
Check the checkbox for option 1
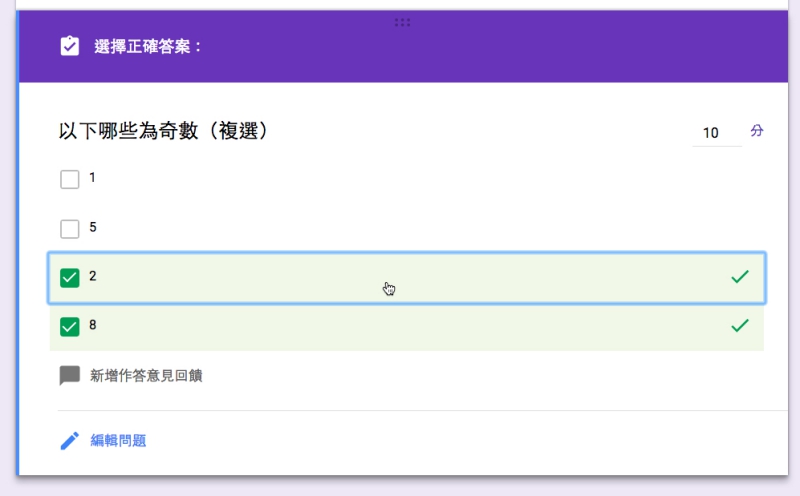69,179
